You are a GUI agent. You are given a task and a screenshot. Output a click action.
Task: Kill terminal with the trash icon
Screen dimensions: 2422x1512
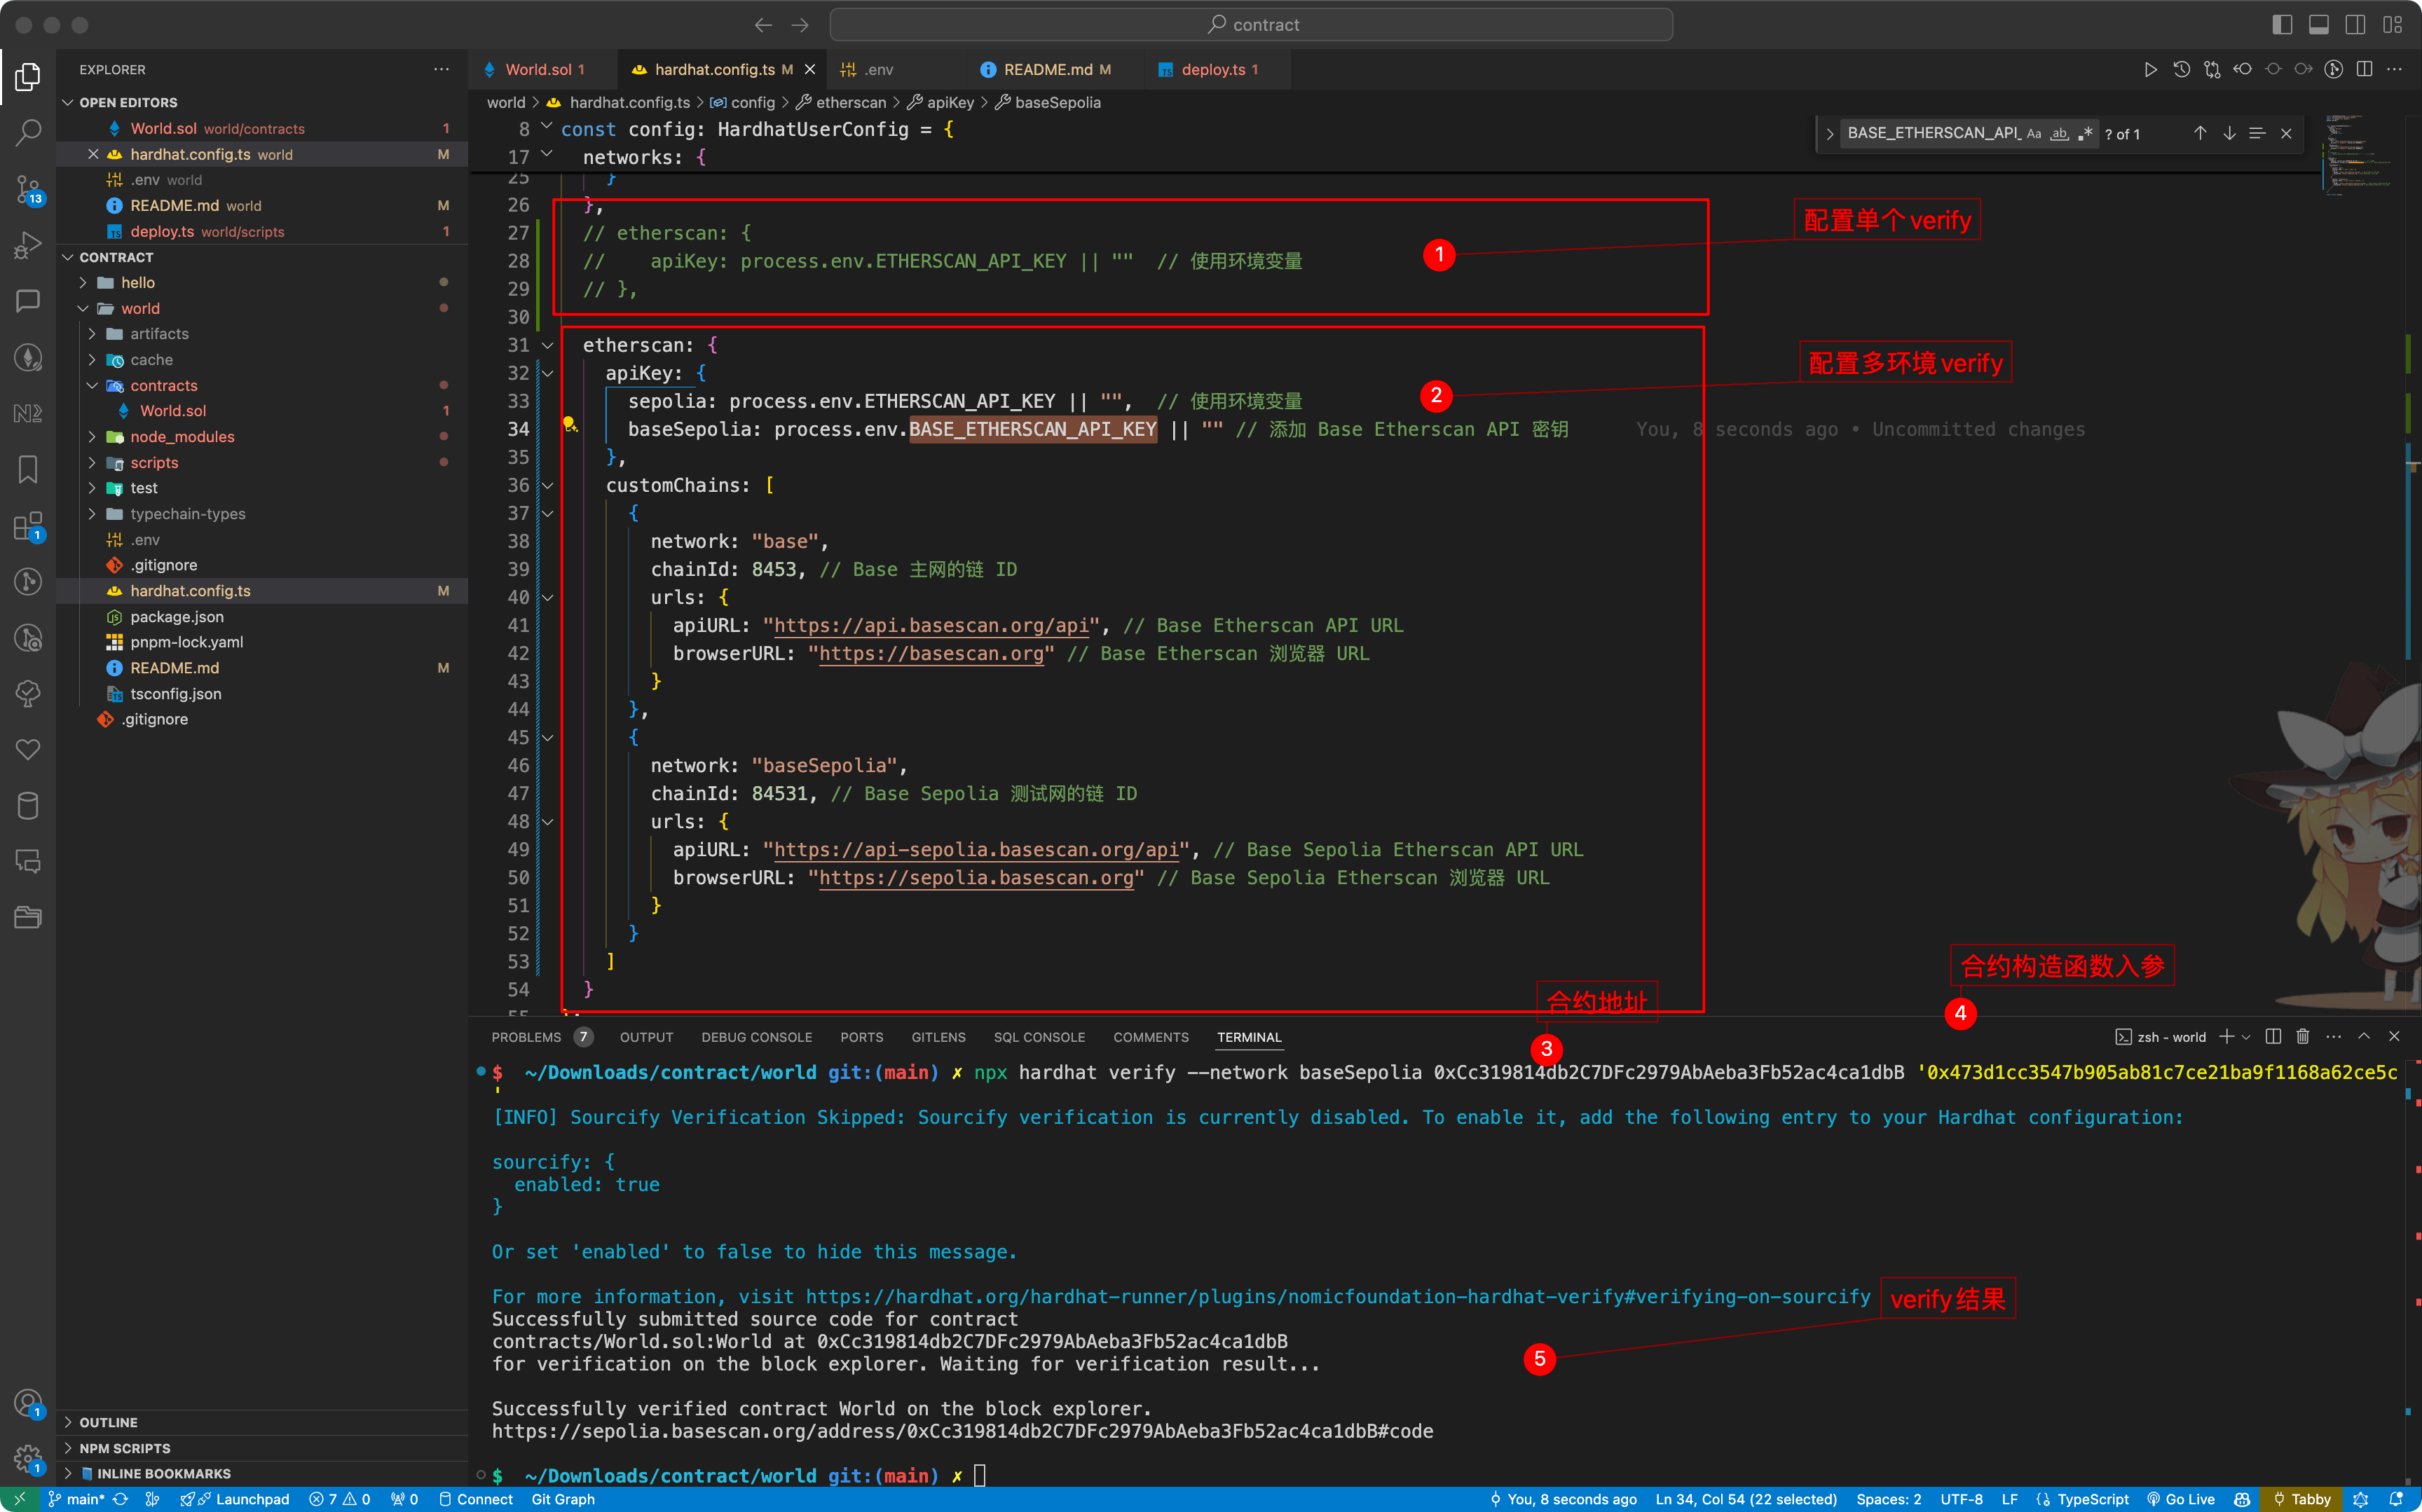(2303, 1036)
